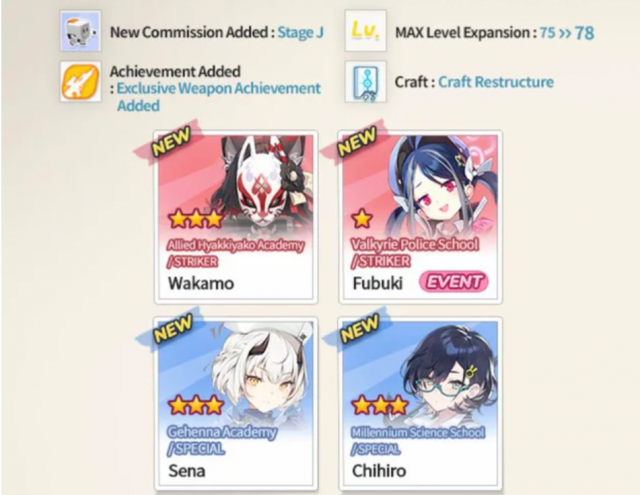Screen dimensions: 640x495
Task: Select the Wakamo character card
Action: (x=236, y=217)
